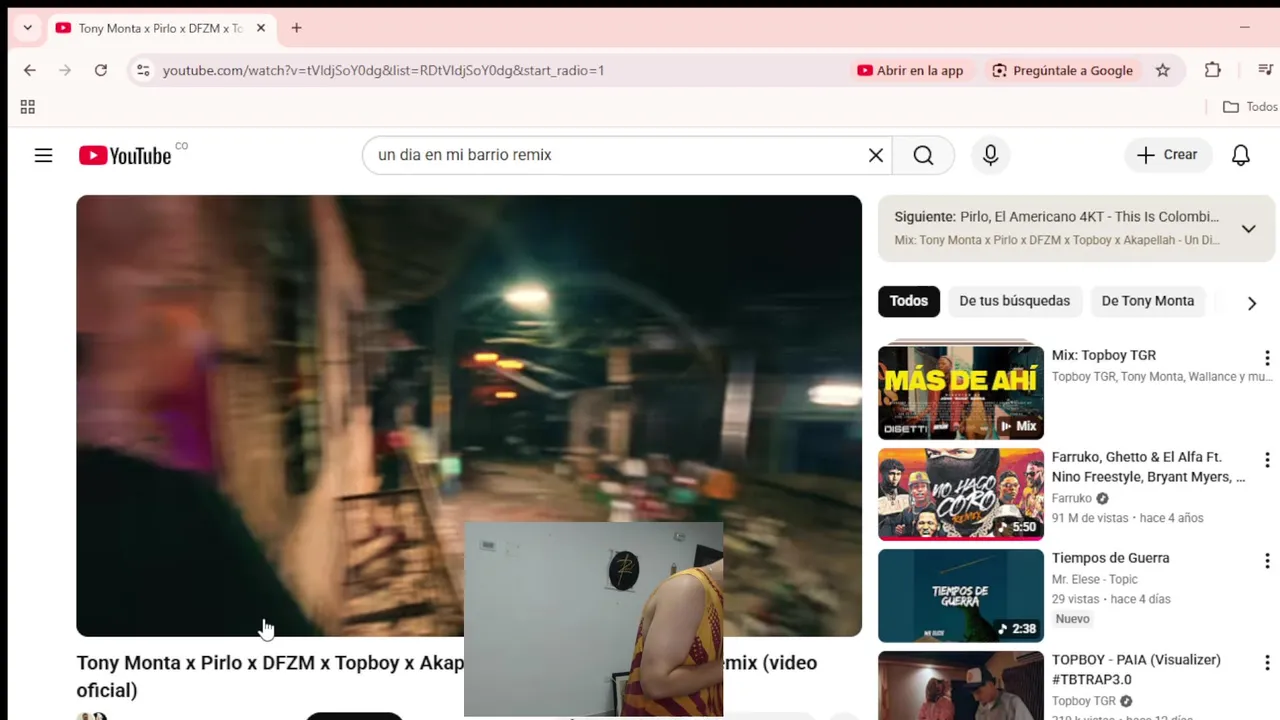Click Pregúntale a Google button
The image size is (1280, 720).
tap(1062, 70)
